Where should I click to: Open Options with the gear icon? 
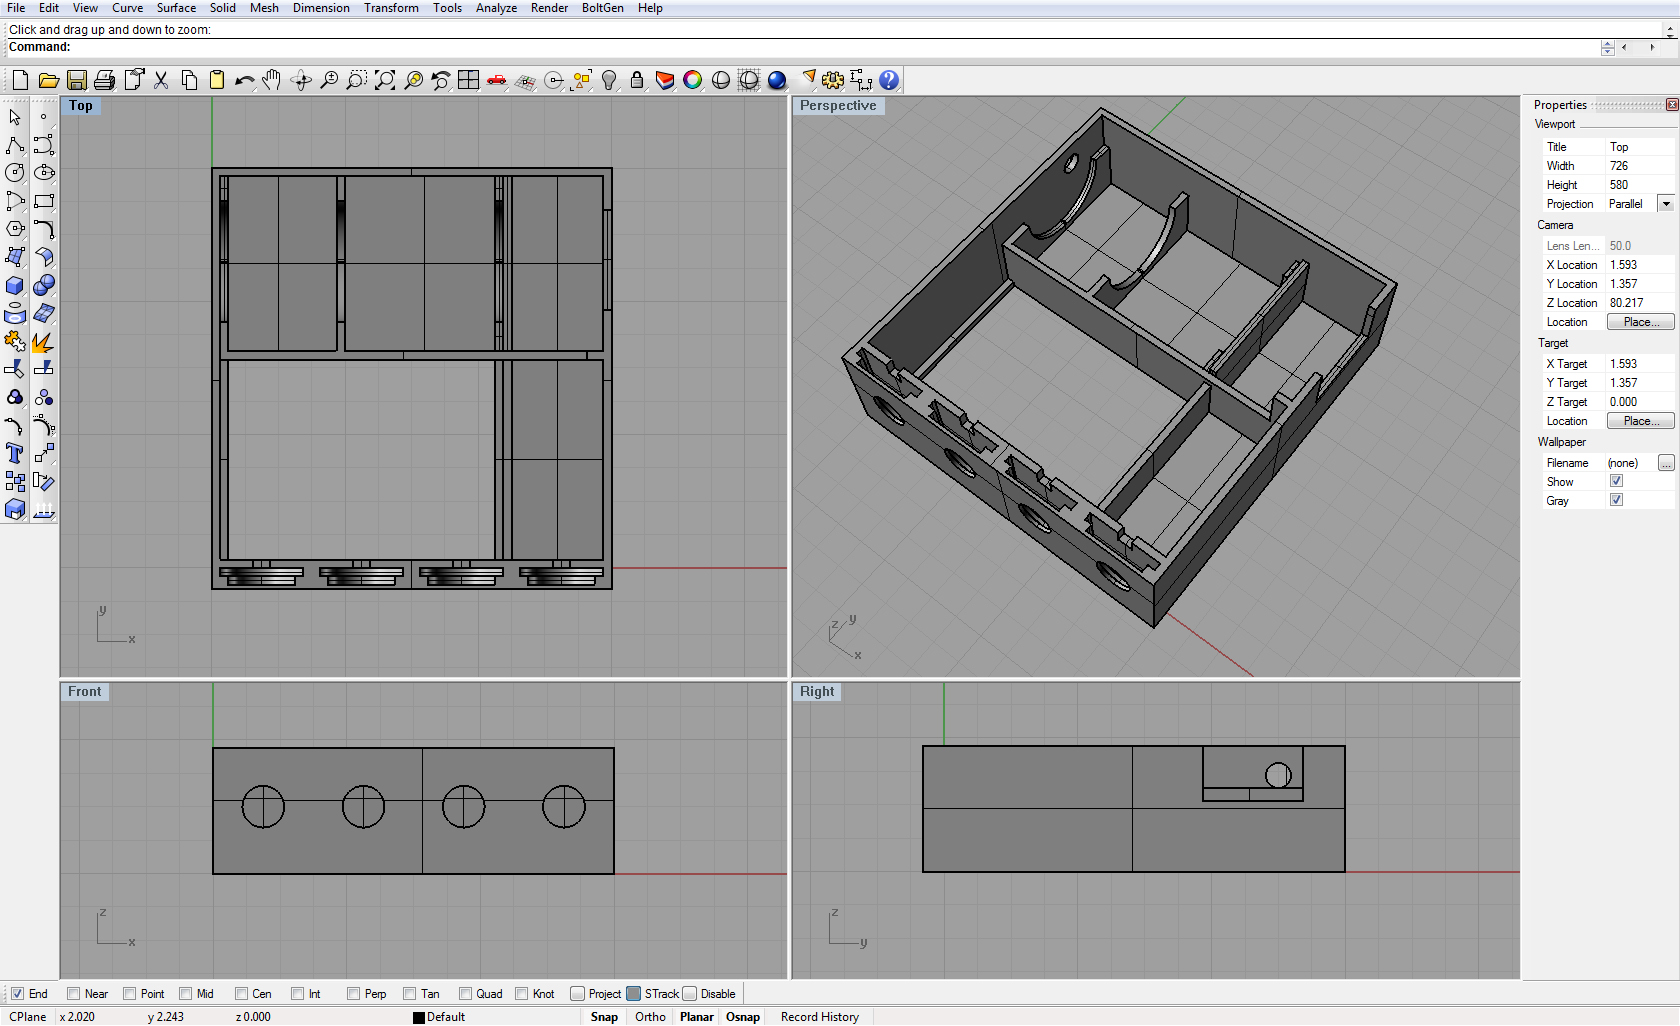832,81
